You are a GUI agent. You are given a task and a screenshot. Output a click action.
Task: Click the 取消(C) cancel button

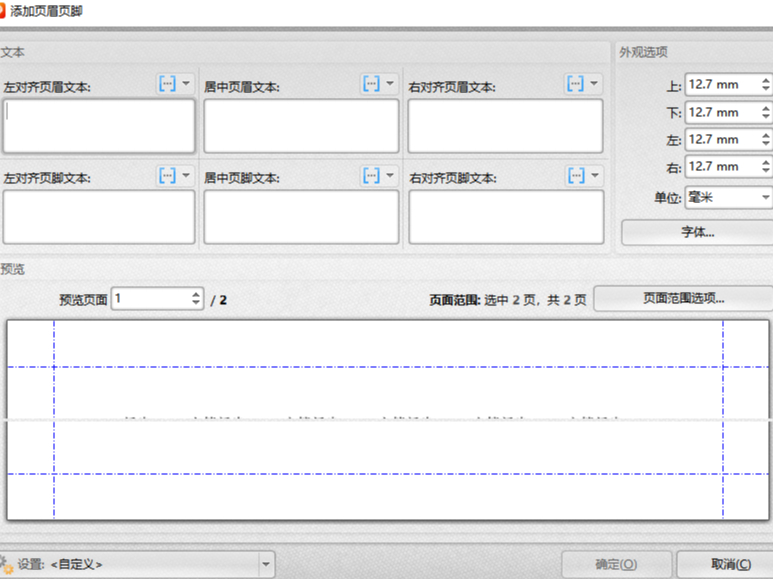(725, 564)
